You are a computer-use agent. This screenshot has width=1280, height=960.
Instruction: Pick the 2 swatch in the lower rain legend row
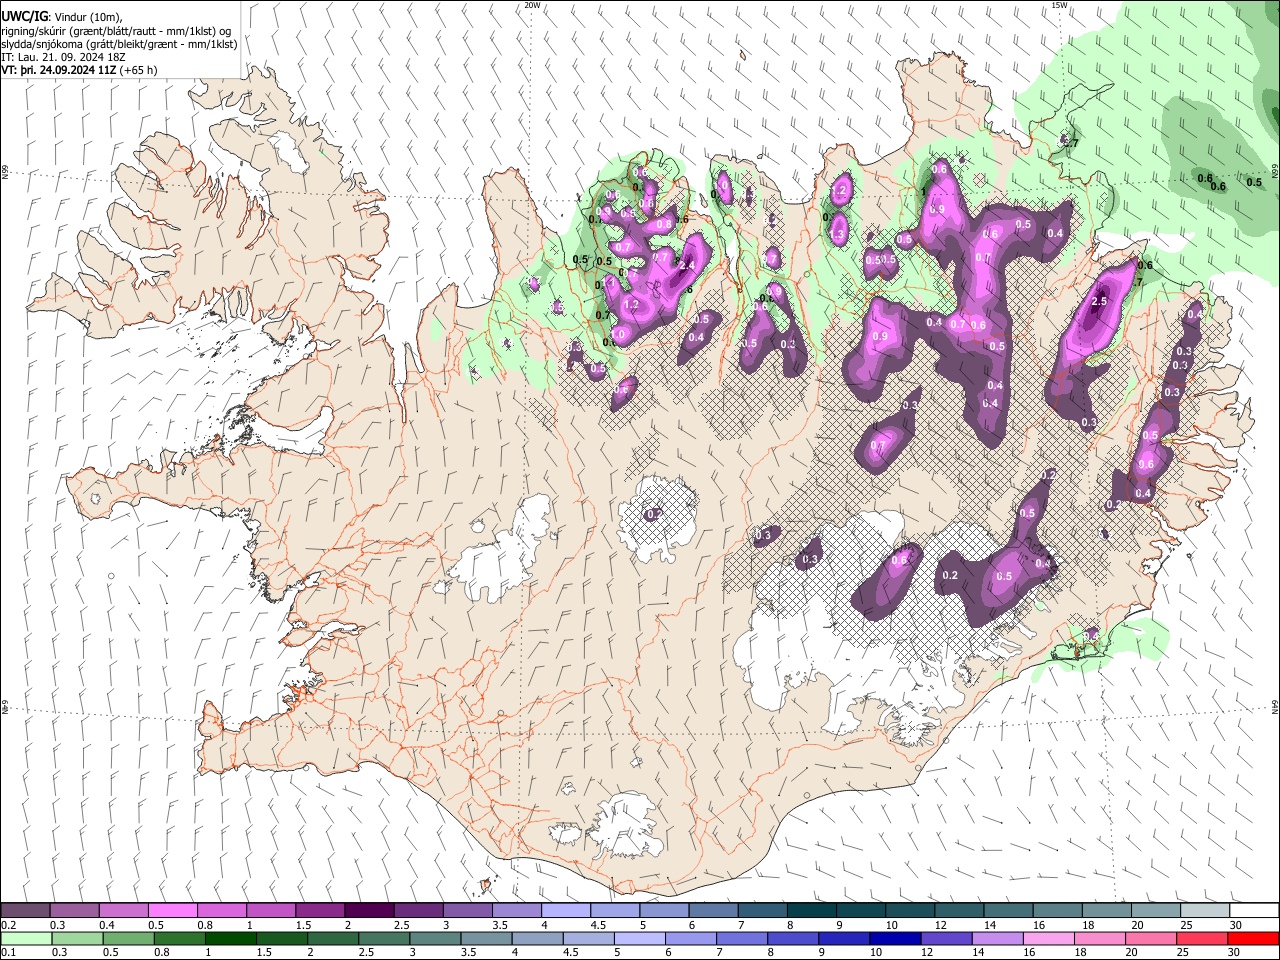[x=331, y=938]
